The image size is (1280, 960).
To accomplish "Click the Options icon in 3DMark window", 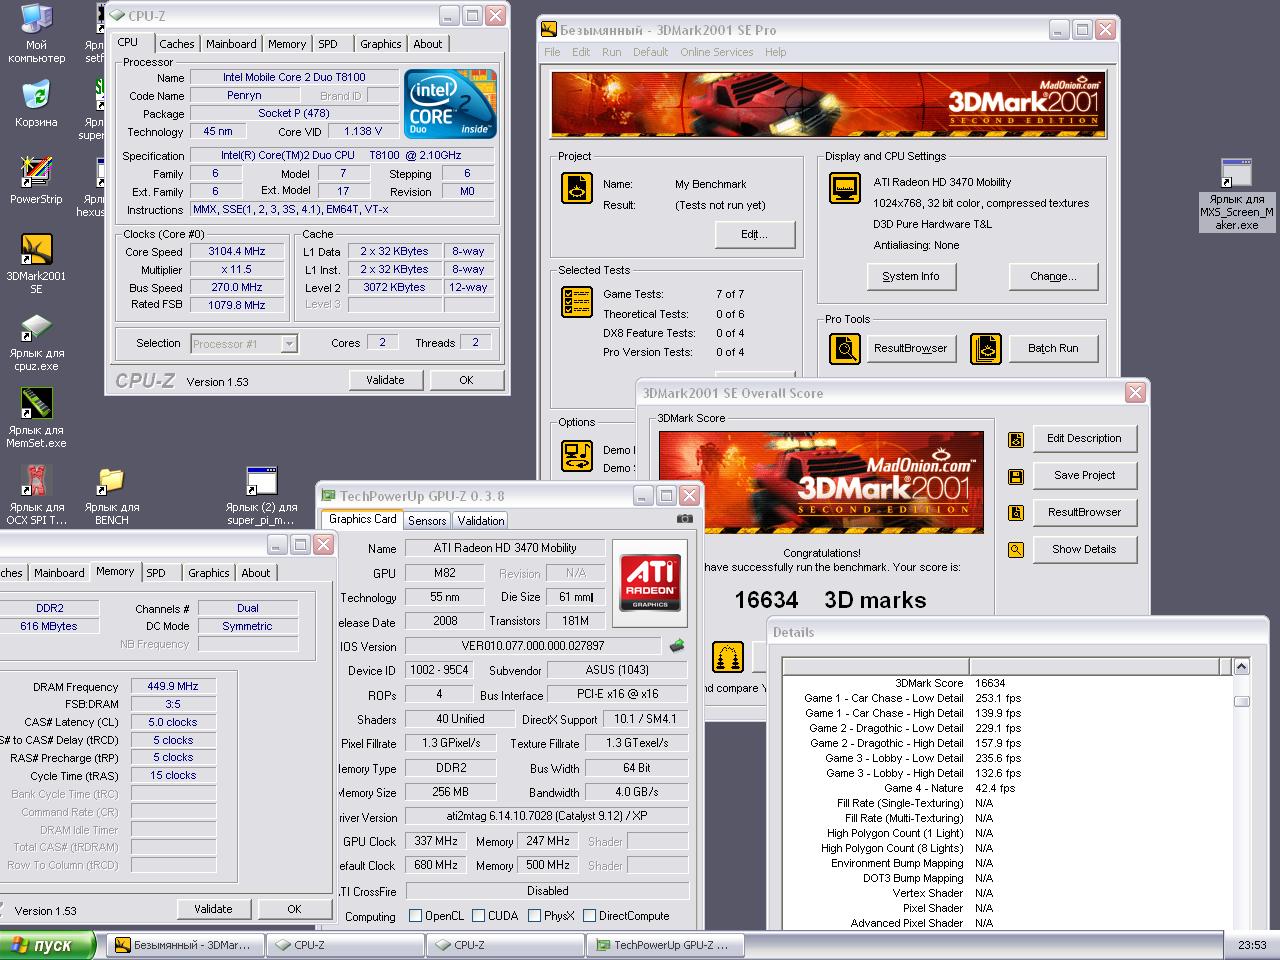I will click(577, 455).
